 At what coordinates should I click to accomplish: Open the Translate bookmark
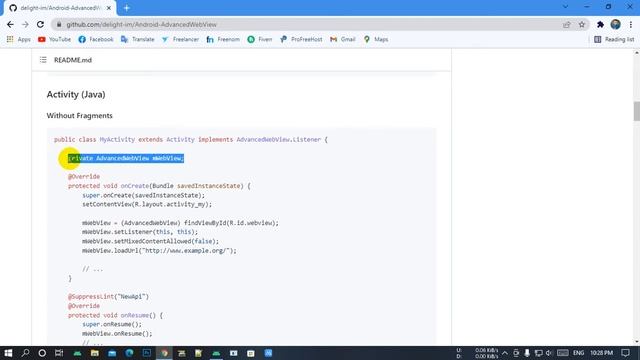[x=138, y=39]
